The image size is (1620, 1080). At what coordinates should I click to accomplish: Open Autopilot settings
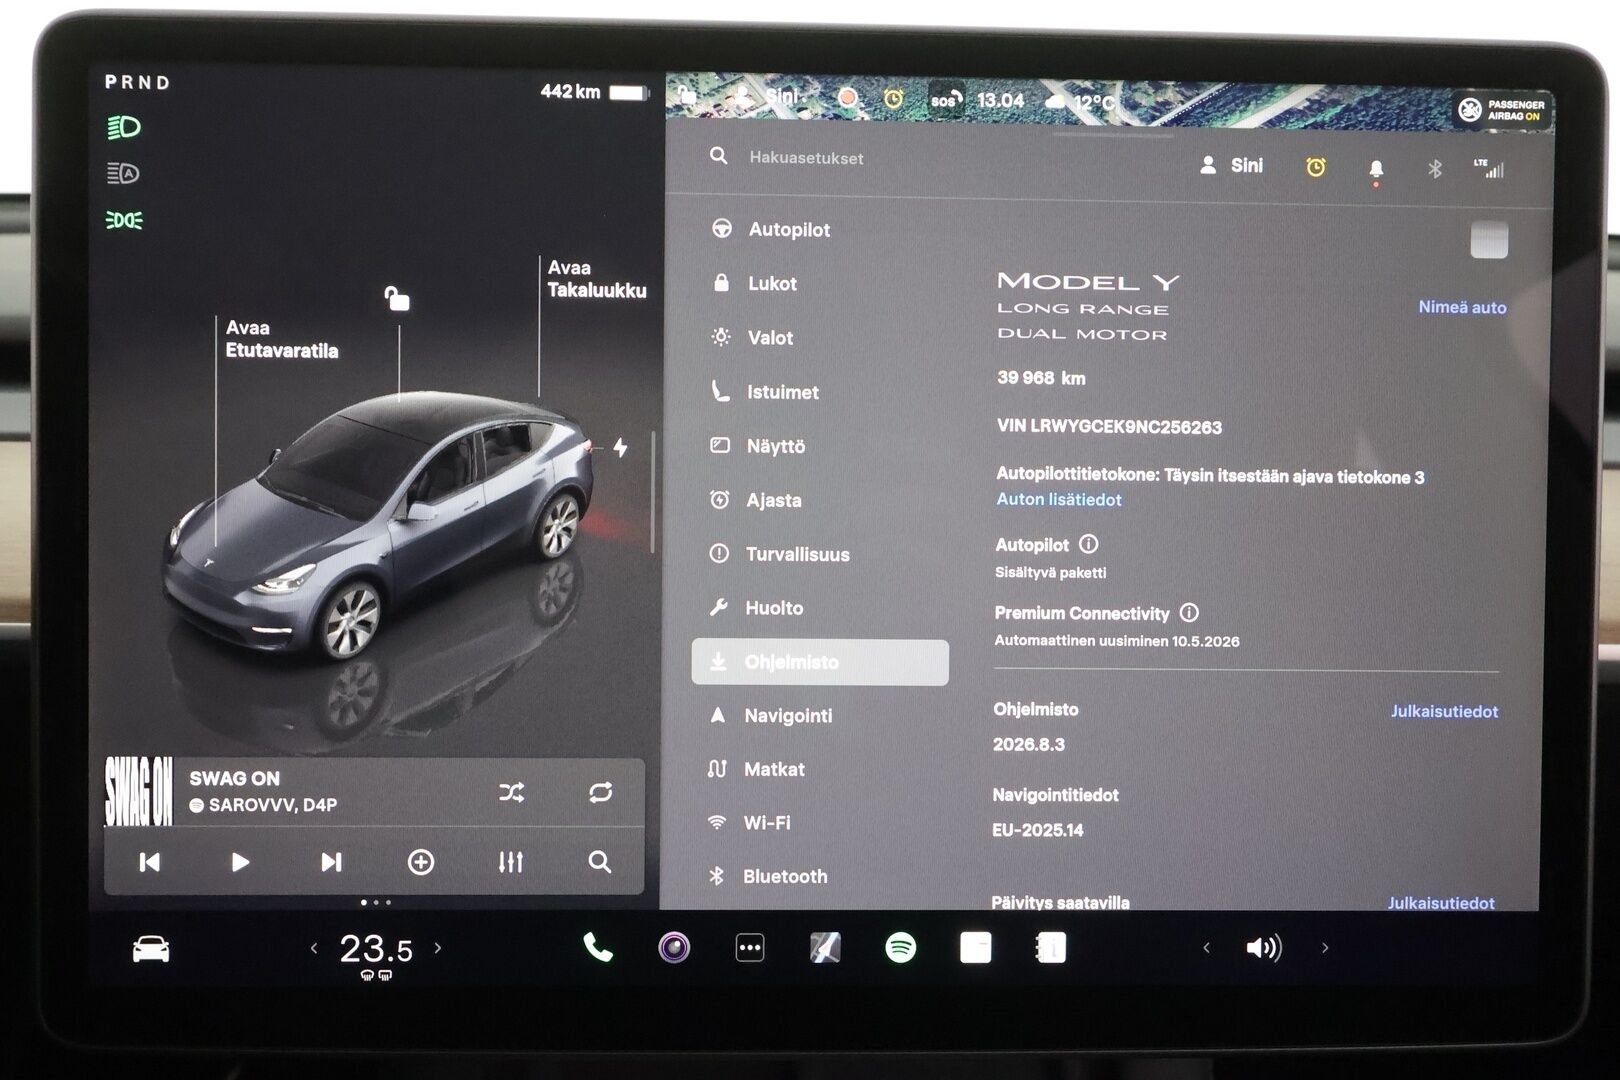pos(771,230)
